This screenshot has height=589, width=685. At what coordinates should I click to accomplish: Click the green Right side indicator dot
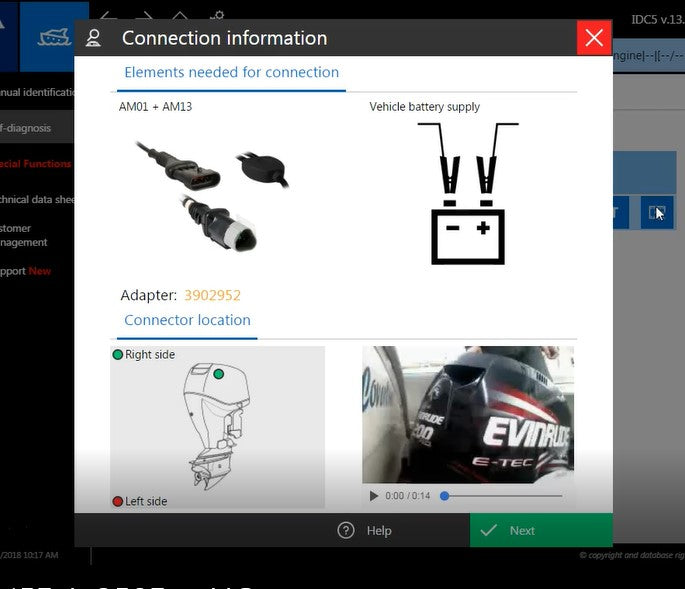coord(118,355)
